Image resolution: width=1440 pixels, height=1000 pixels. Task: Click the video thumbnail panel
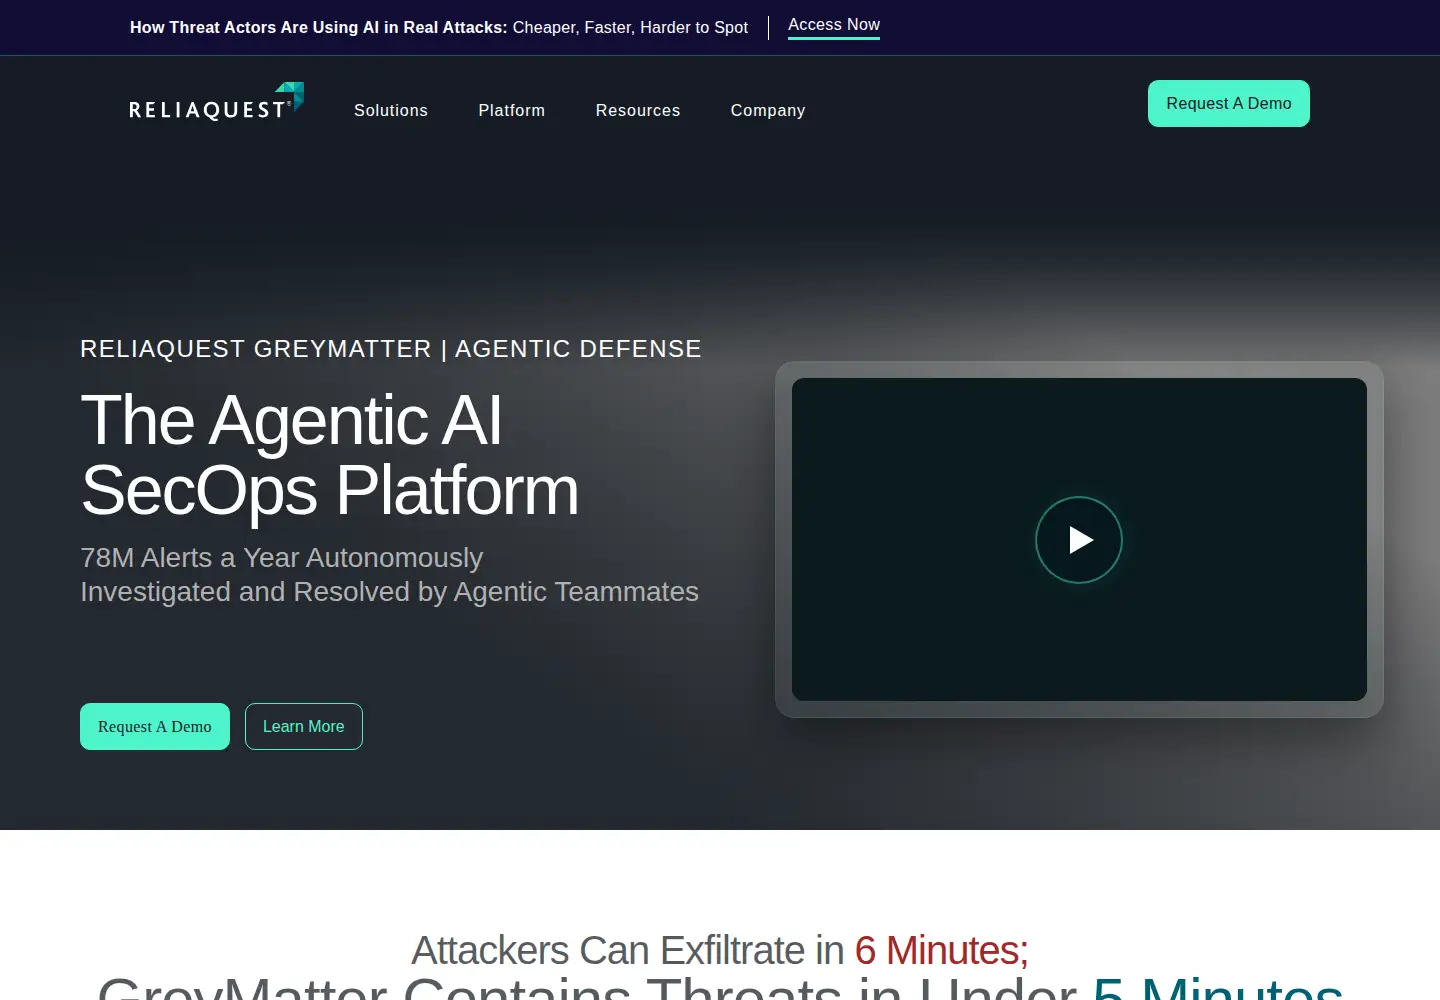pos(1079,539)
